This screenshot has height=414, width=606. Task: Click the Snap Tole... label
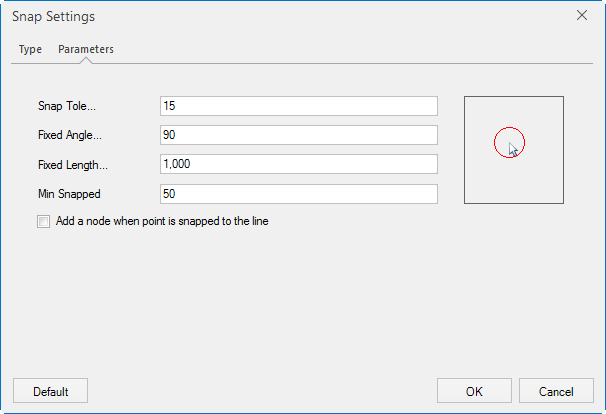67,106
